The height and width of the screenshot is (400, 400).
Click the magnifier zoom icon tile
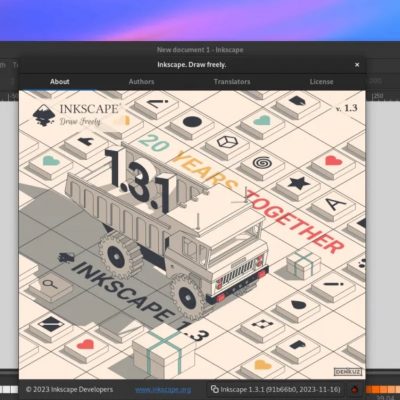50,284
